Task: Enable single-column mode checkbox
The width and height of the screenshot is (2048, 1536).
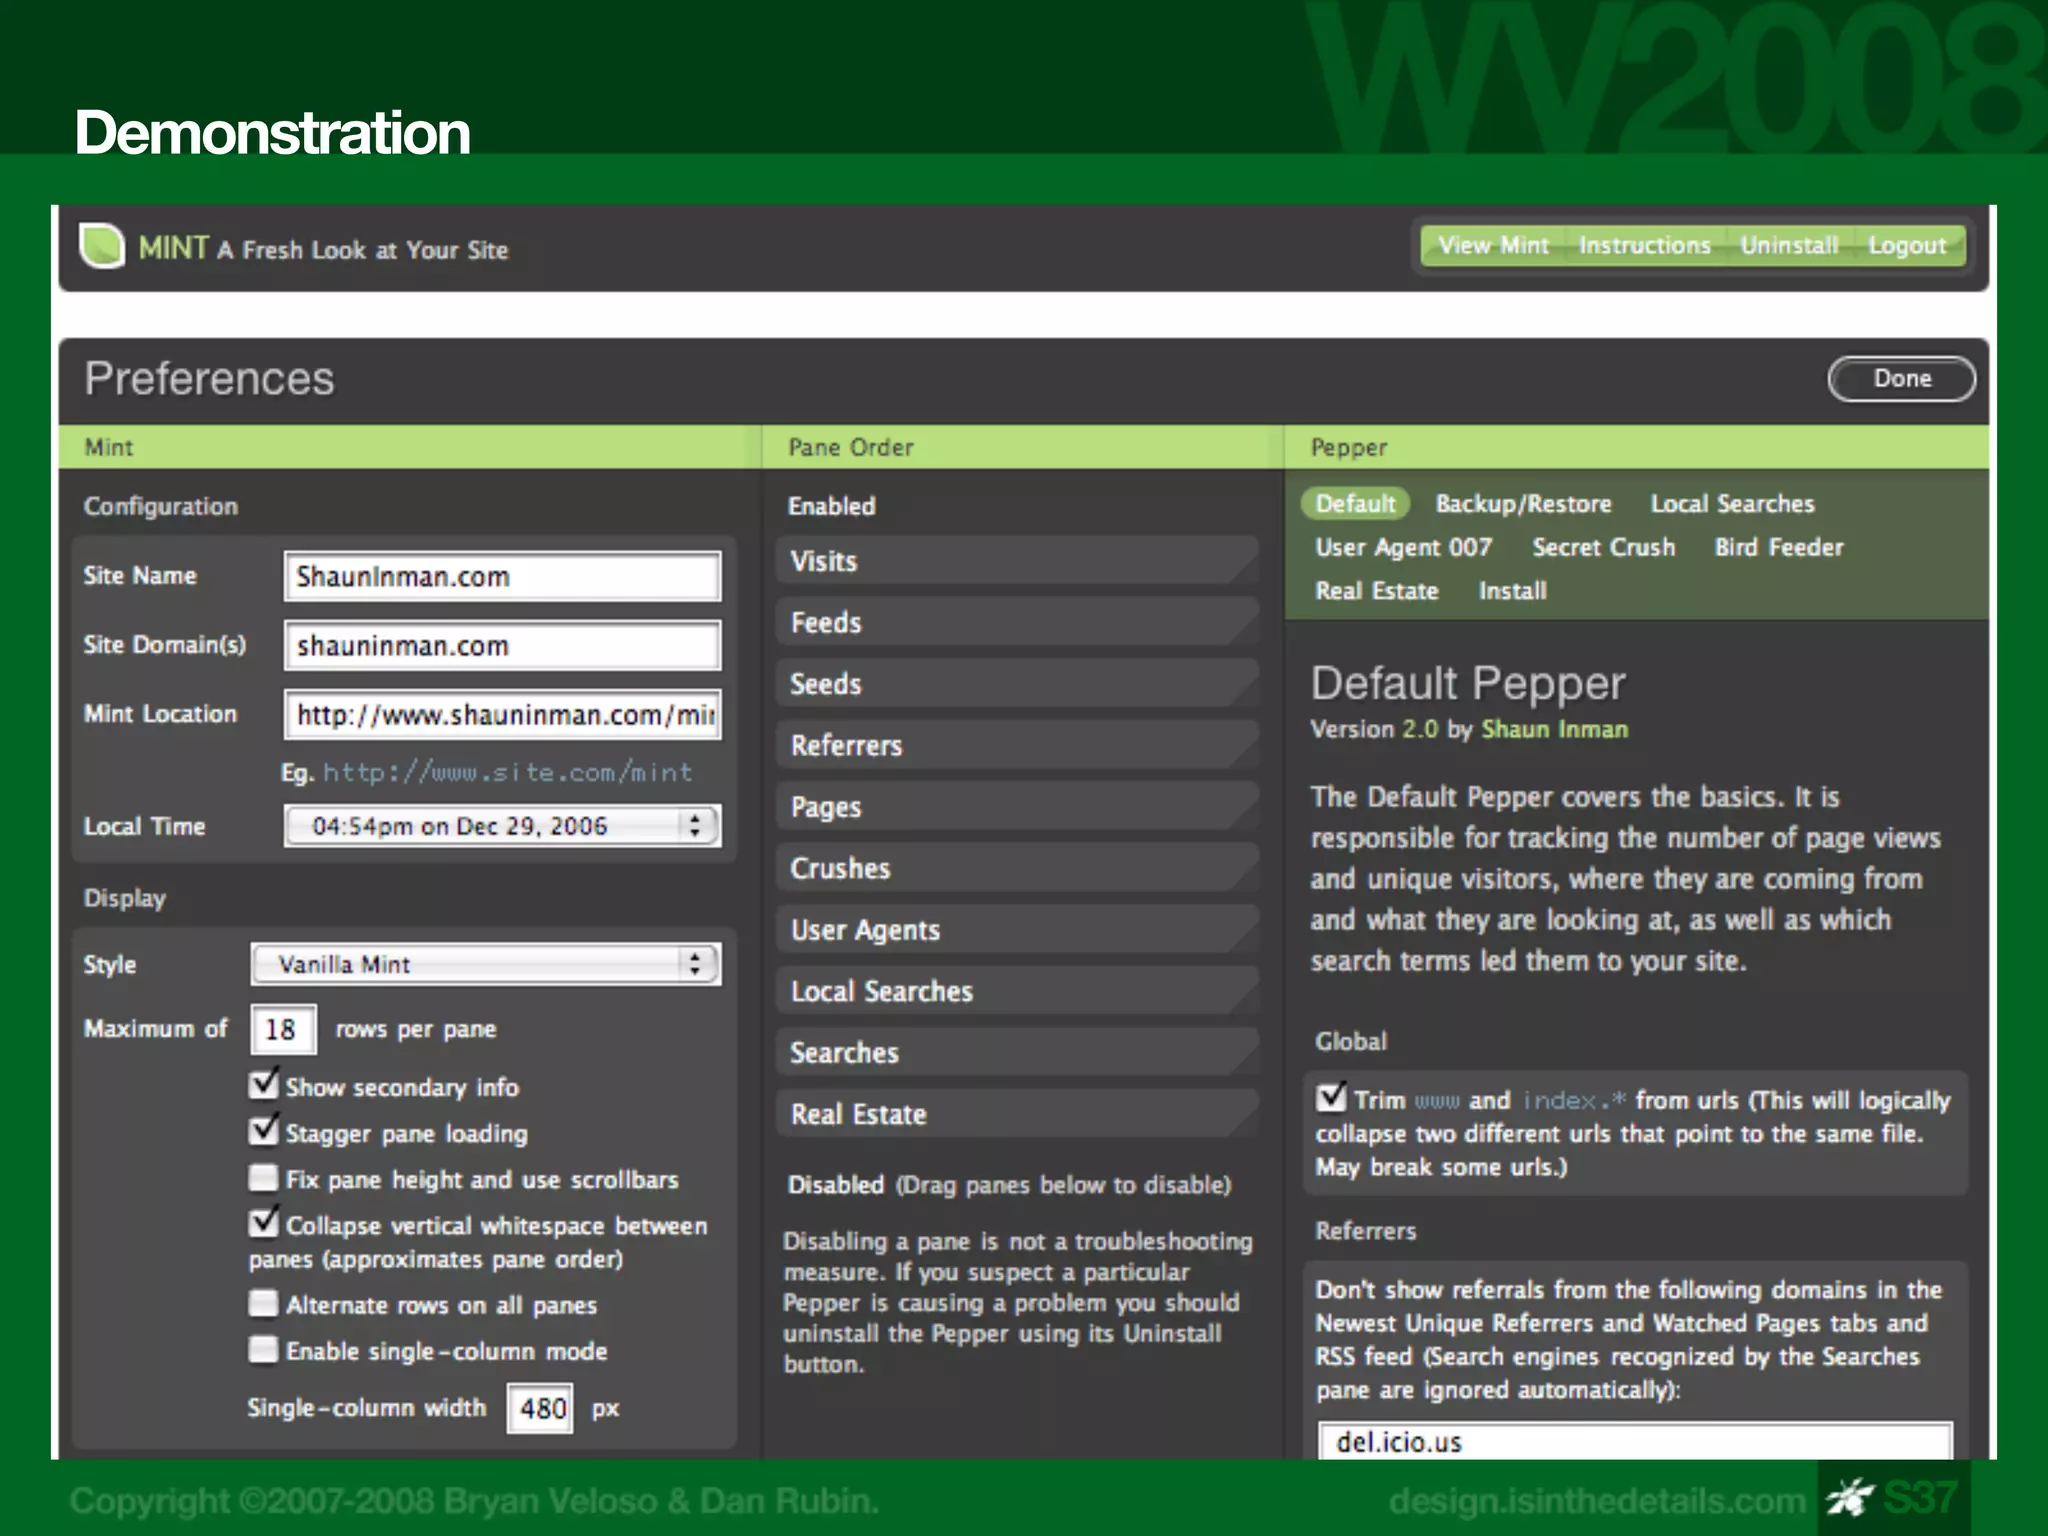Action: (x=263, y=1349)
